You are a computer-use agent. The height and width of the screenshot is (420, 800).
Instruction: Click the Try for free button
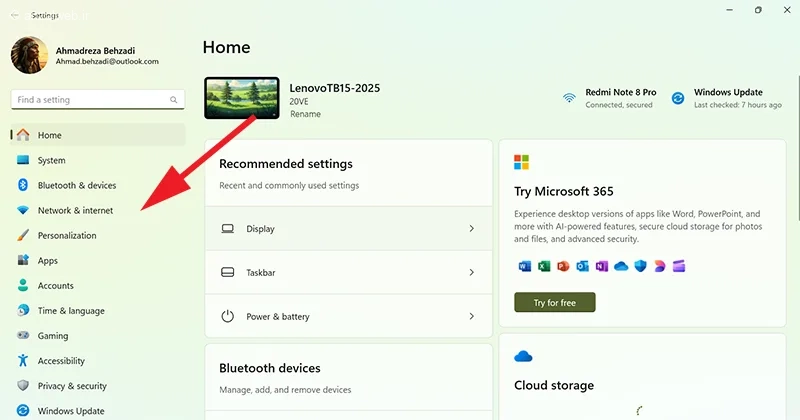[554, 302]
